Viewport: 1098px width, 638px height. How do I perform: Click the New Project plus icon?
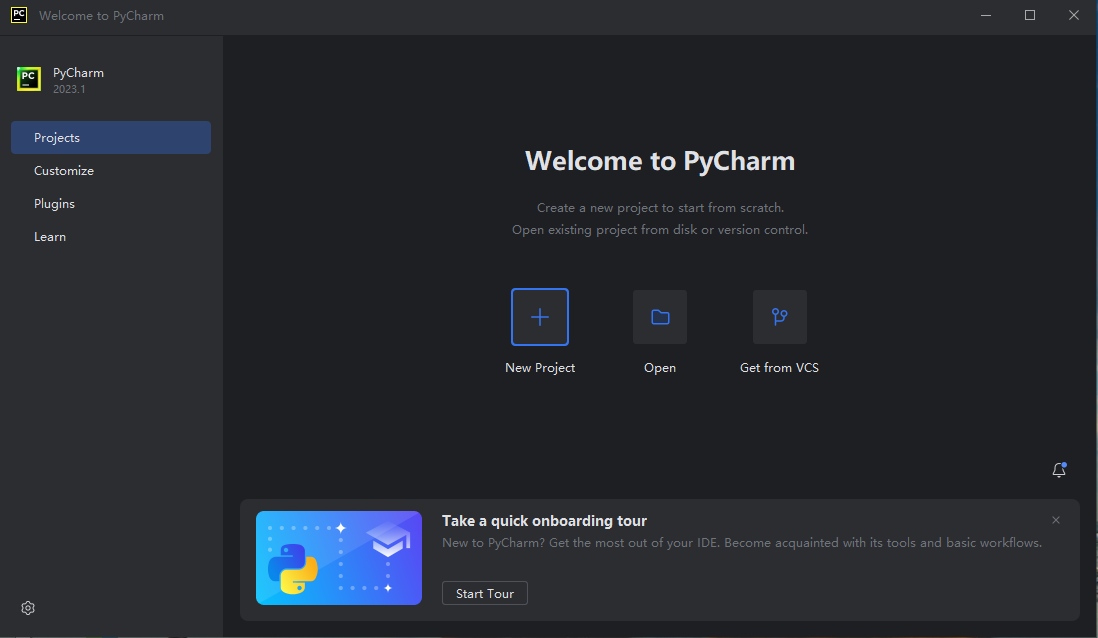tap(540, 317)
